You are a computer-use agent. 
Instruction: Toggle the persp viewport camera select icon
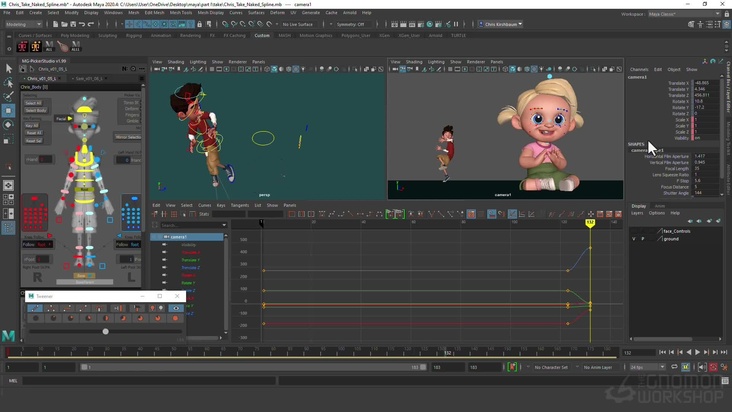tap(157, 69)
